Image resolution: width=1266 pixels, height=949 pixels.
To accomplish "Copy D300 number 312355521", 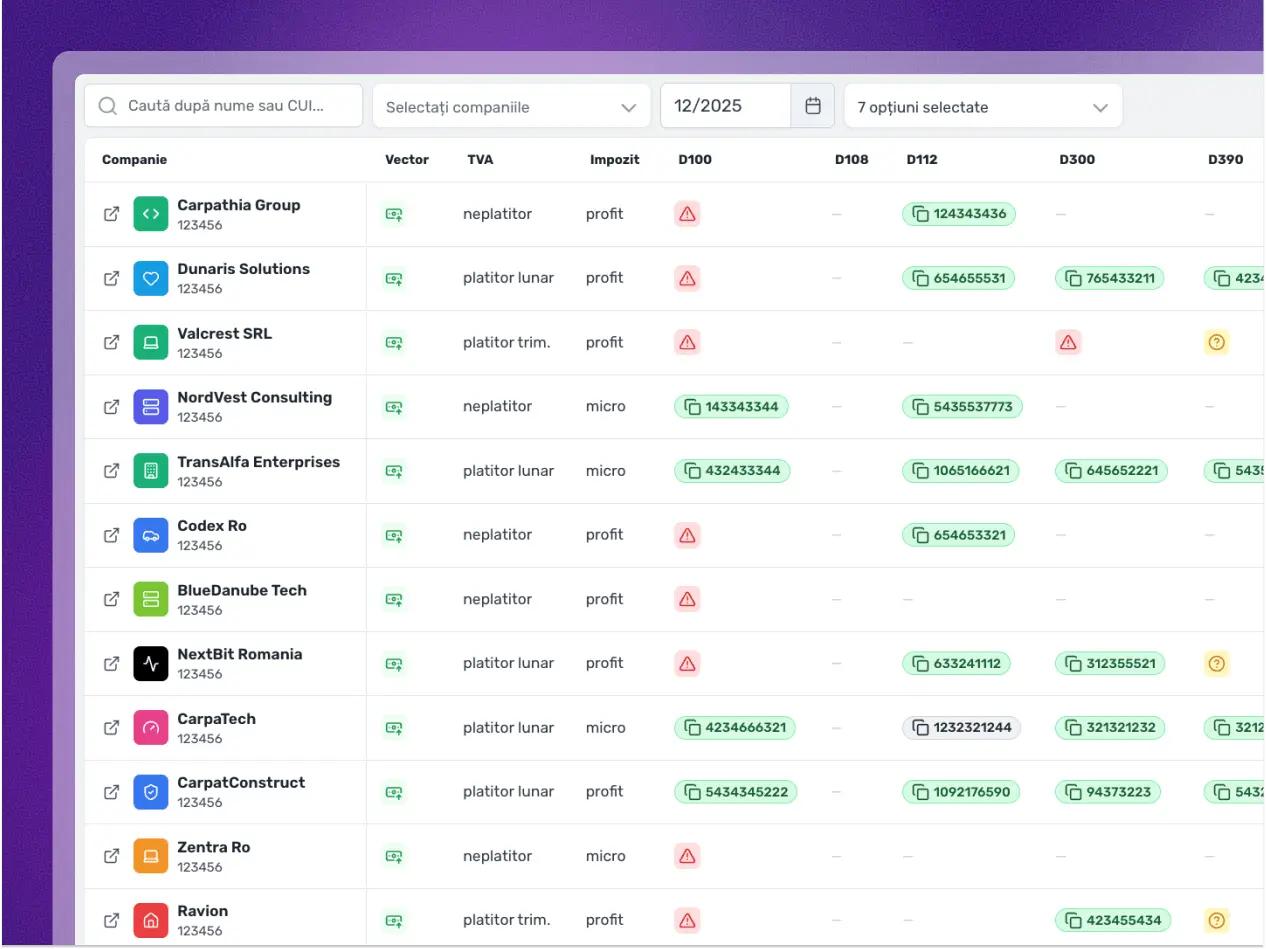I will [x=1110, y=663].
